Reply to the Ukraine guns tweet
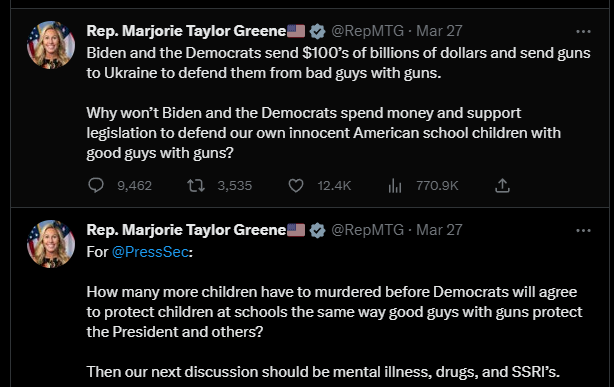Image resolution: width=614 pixels, height=387 pixels. 96,185
